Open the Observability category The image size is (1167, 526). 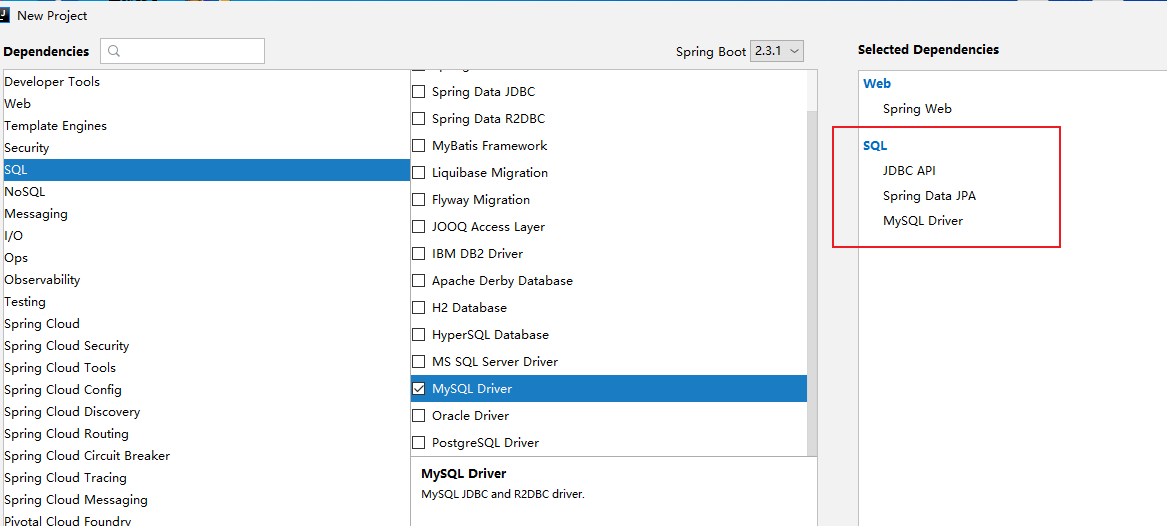click(205, 280)
